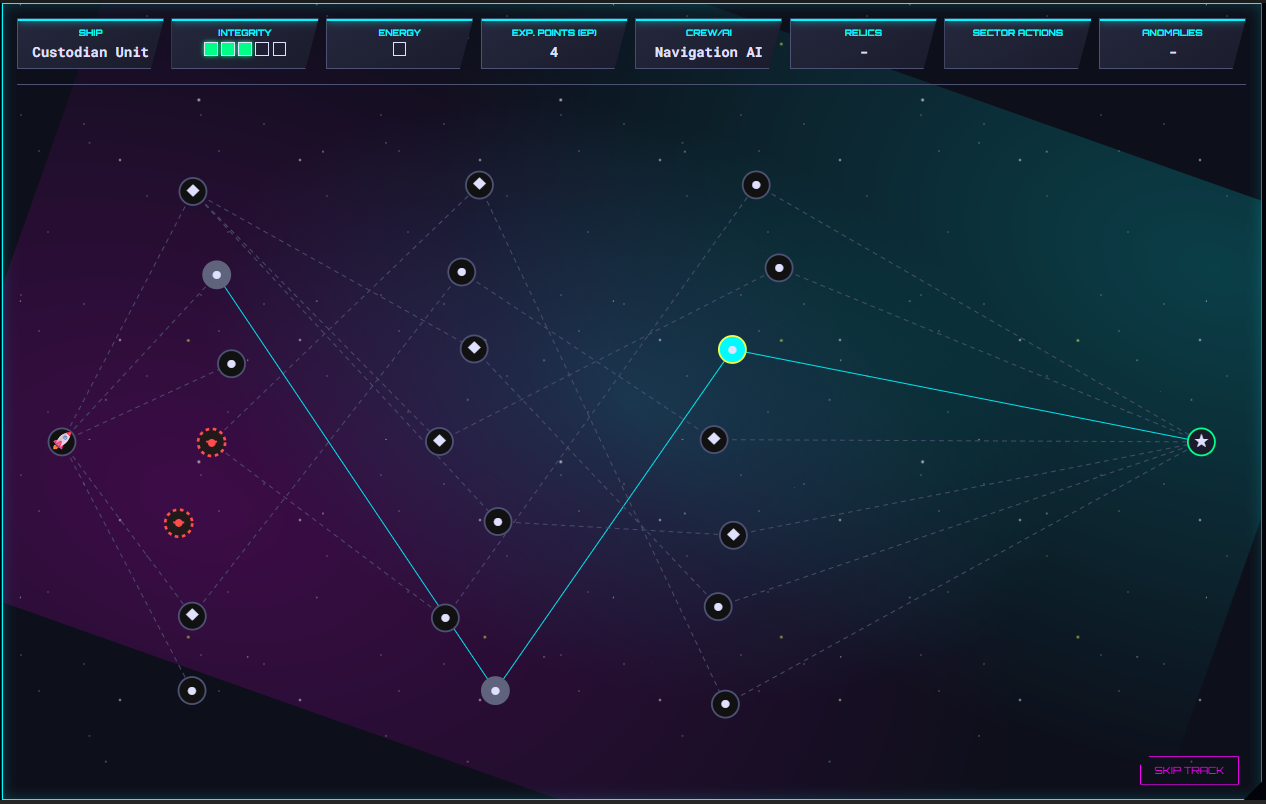Open the Ship panel showing Custodian Unit
Viewport: 1266px width, 804px height.
(x=90, y=44)
